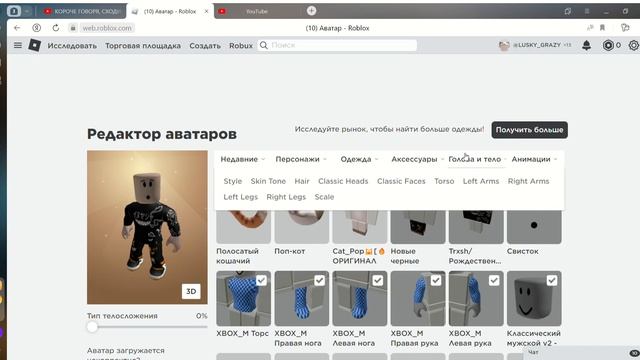Screen dimensions: 640x360
Task: Reload the page
Action: pyautogui.click(x=56, y=28)
